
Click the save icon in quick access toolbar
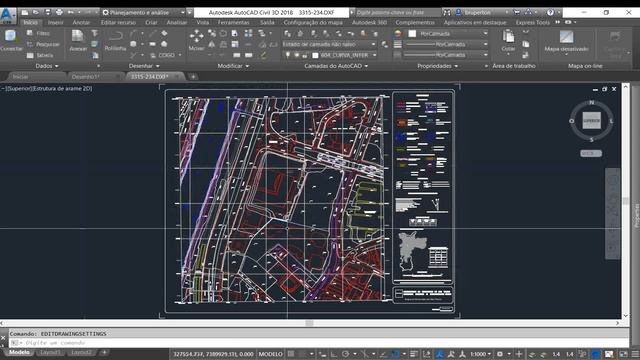coord(48,12)
